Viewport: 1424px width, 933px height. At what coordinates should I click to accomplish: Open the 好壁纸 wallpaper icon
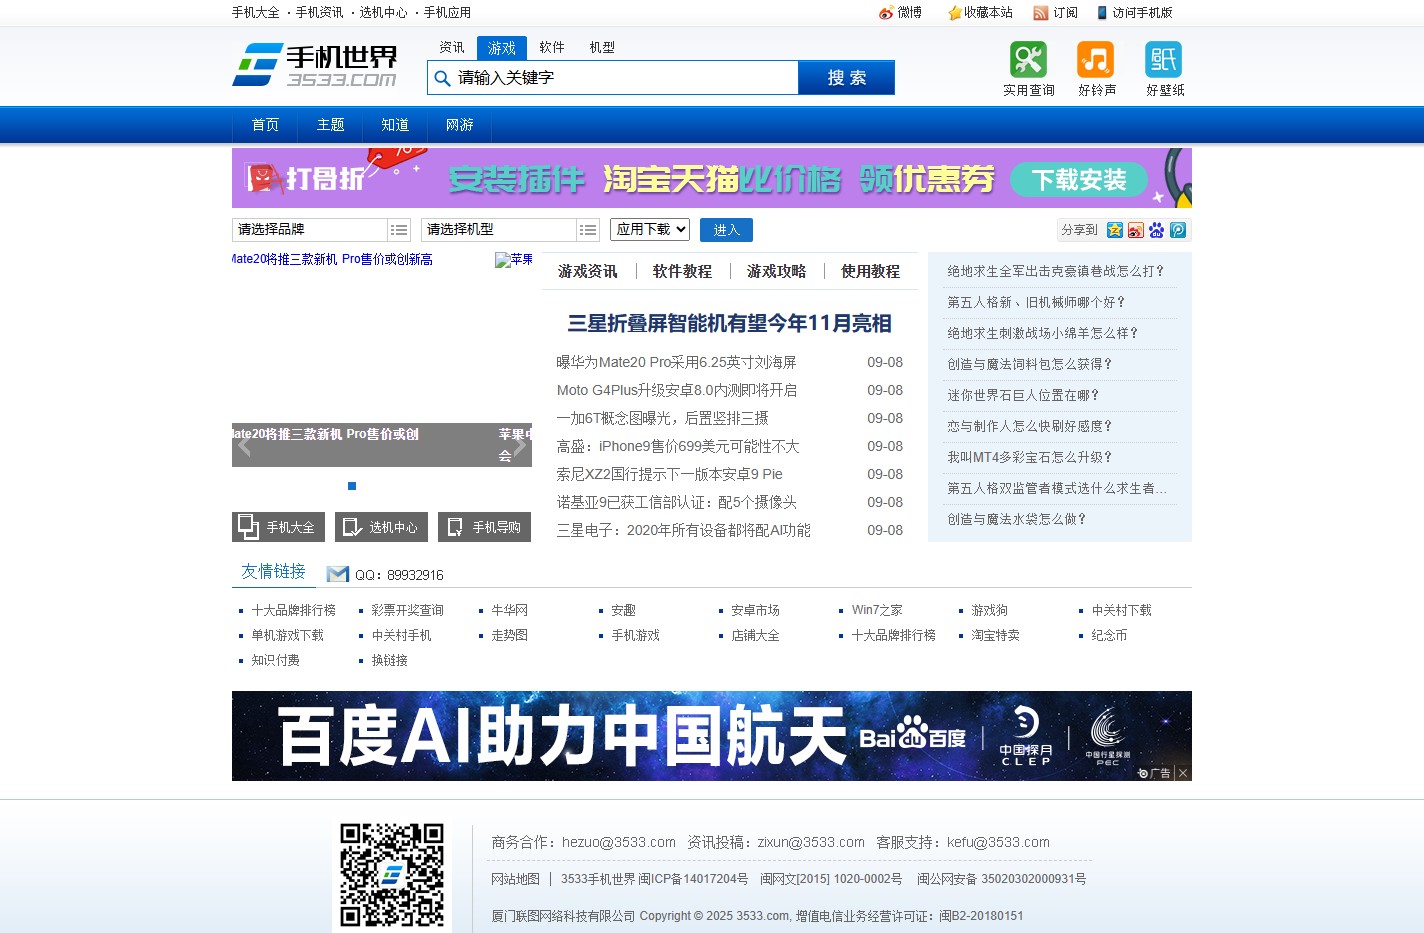(1164, 60)
